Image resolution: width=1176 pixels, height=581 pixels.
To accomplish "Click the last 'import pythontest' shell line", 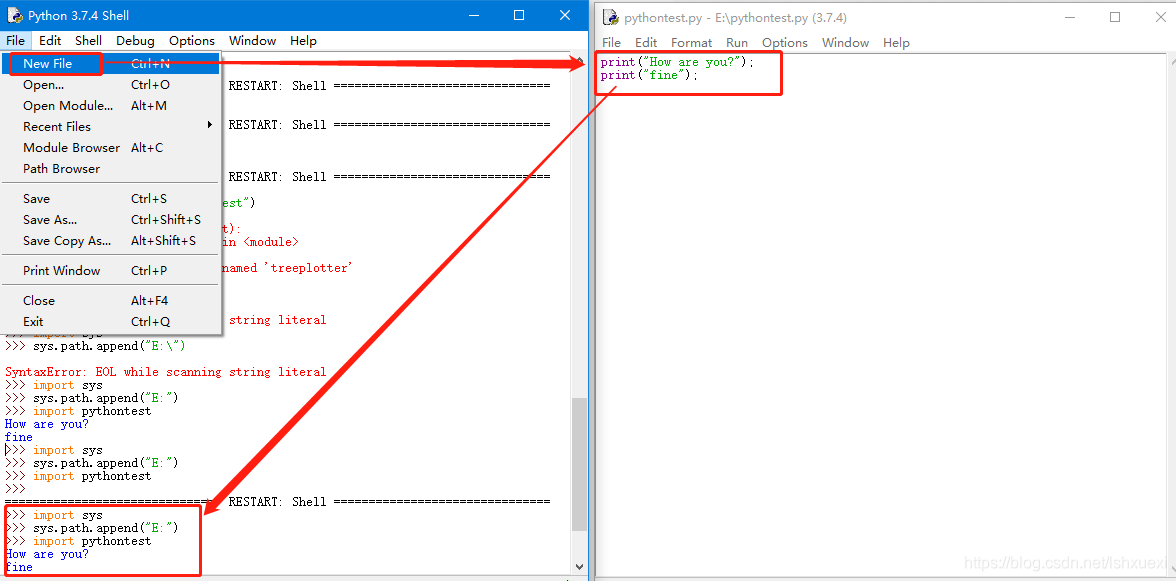I will point(78,541).
